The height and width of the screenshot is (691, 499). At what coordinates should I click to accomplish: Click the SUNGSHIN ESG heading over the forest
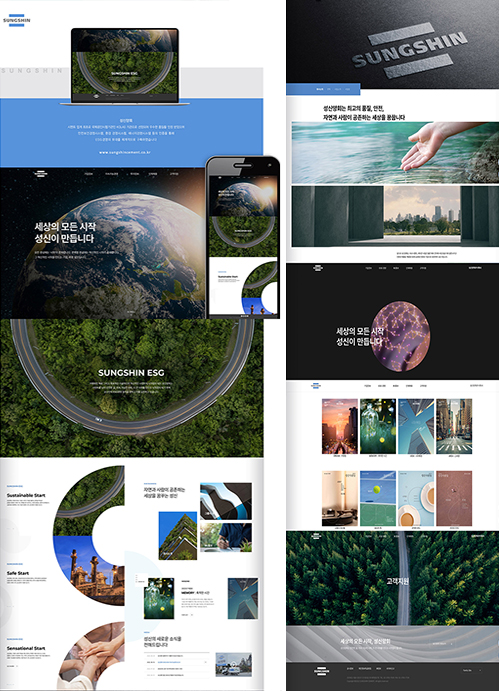tap(131, 373)
